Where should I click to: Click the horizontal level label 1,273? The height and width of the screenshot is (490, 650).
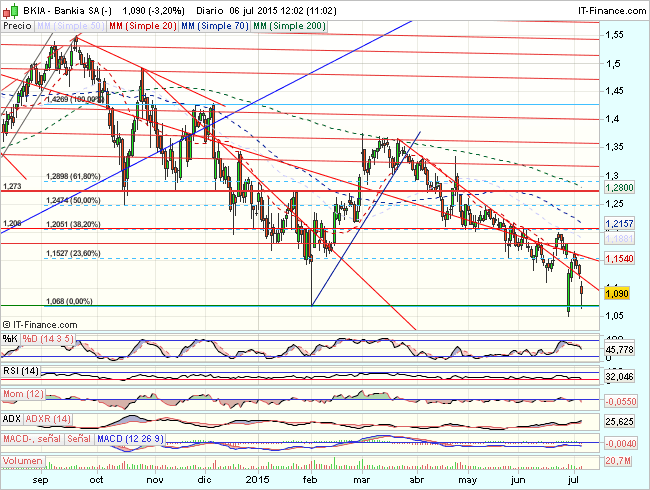point(12,187)
